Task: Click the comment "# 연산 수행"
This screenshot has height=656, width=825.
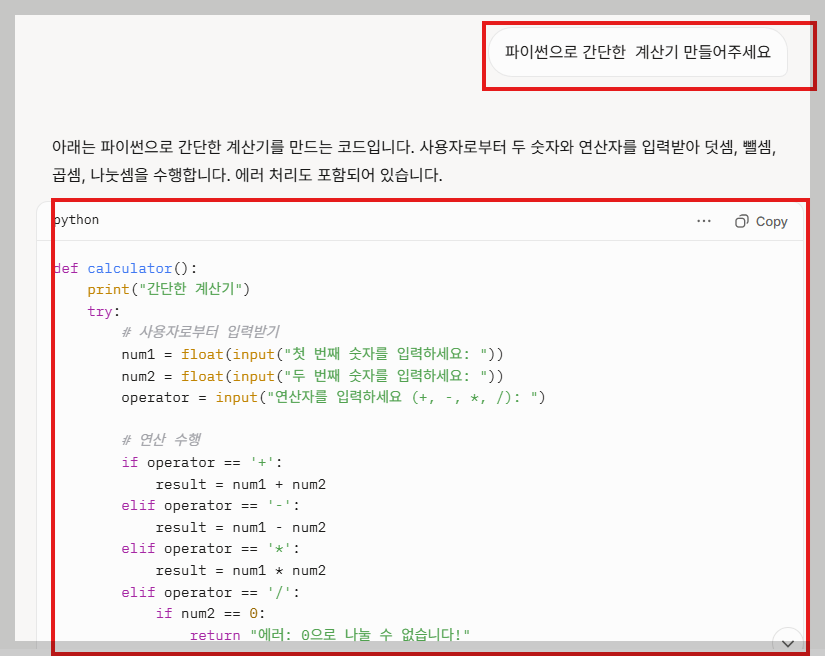Action: pyautogui.click(x=165, y=440)
